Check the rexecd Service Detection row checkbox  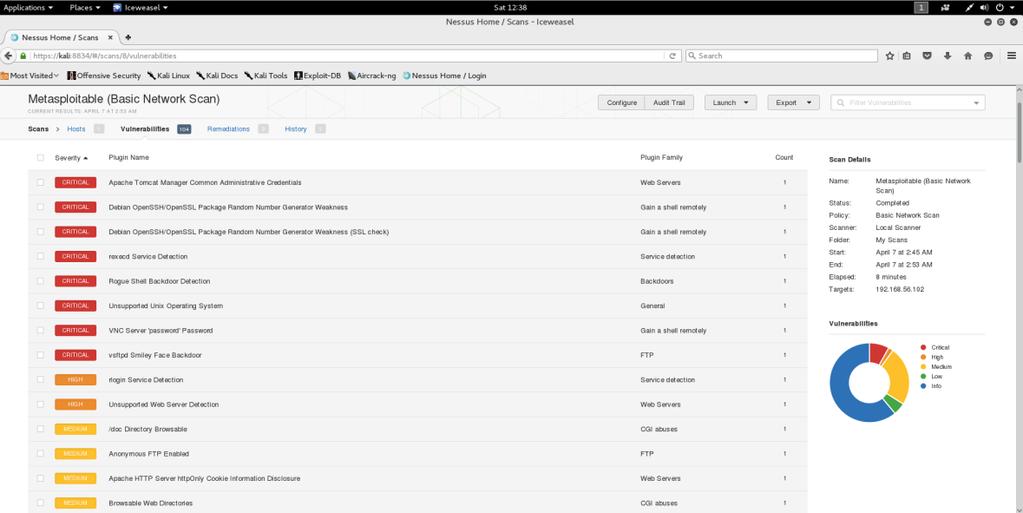point(40,256)
